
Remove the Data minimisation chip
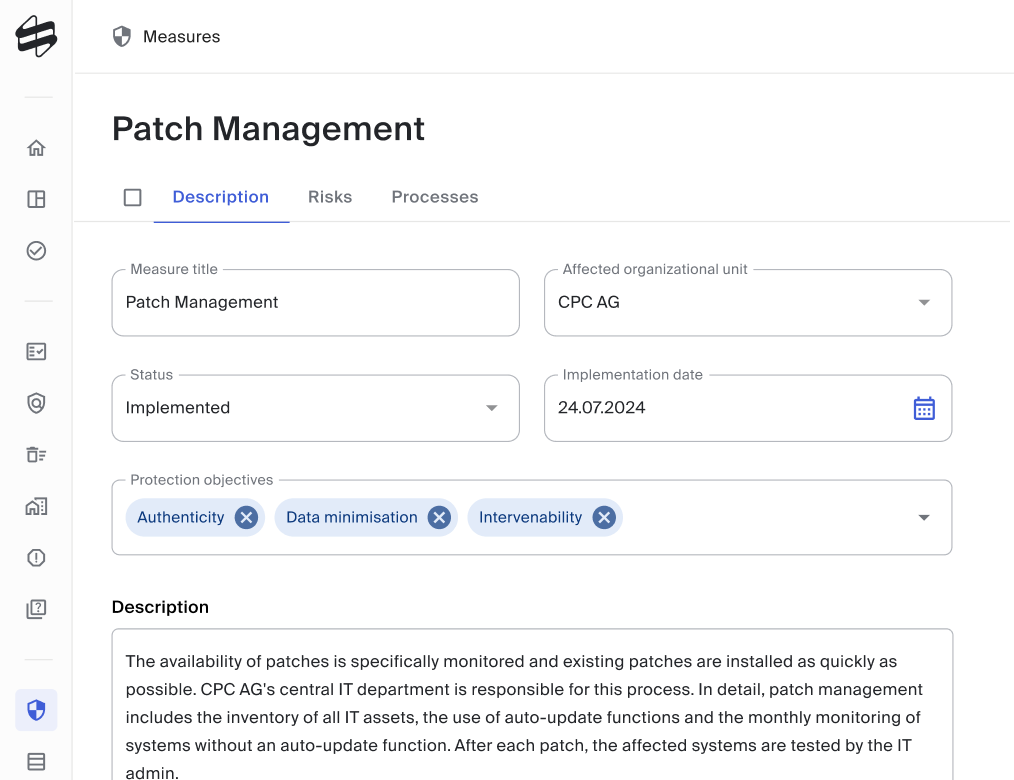pyautogui.click(x=439, y=517)
